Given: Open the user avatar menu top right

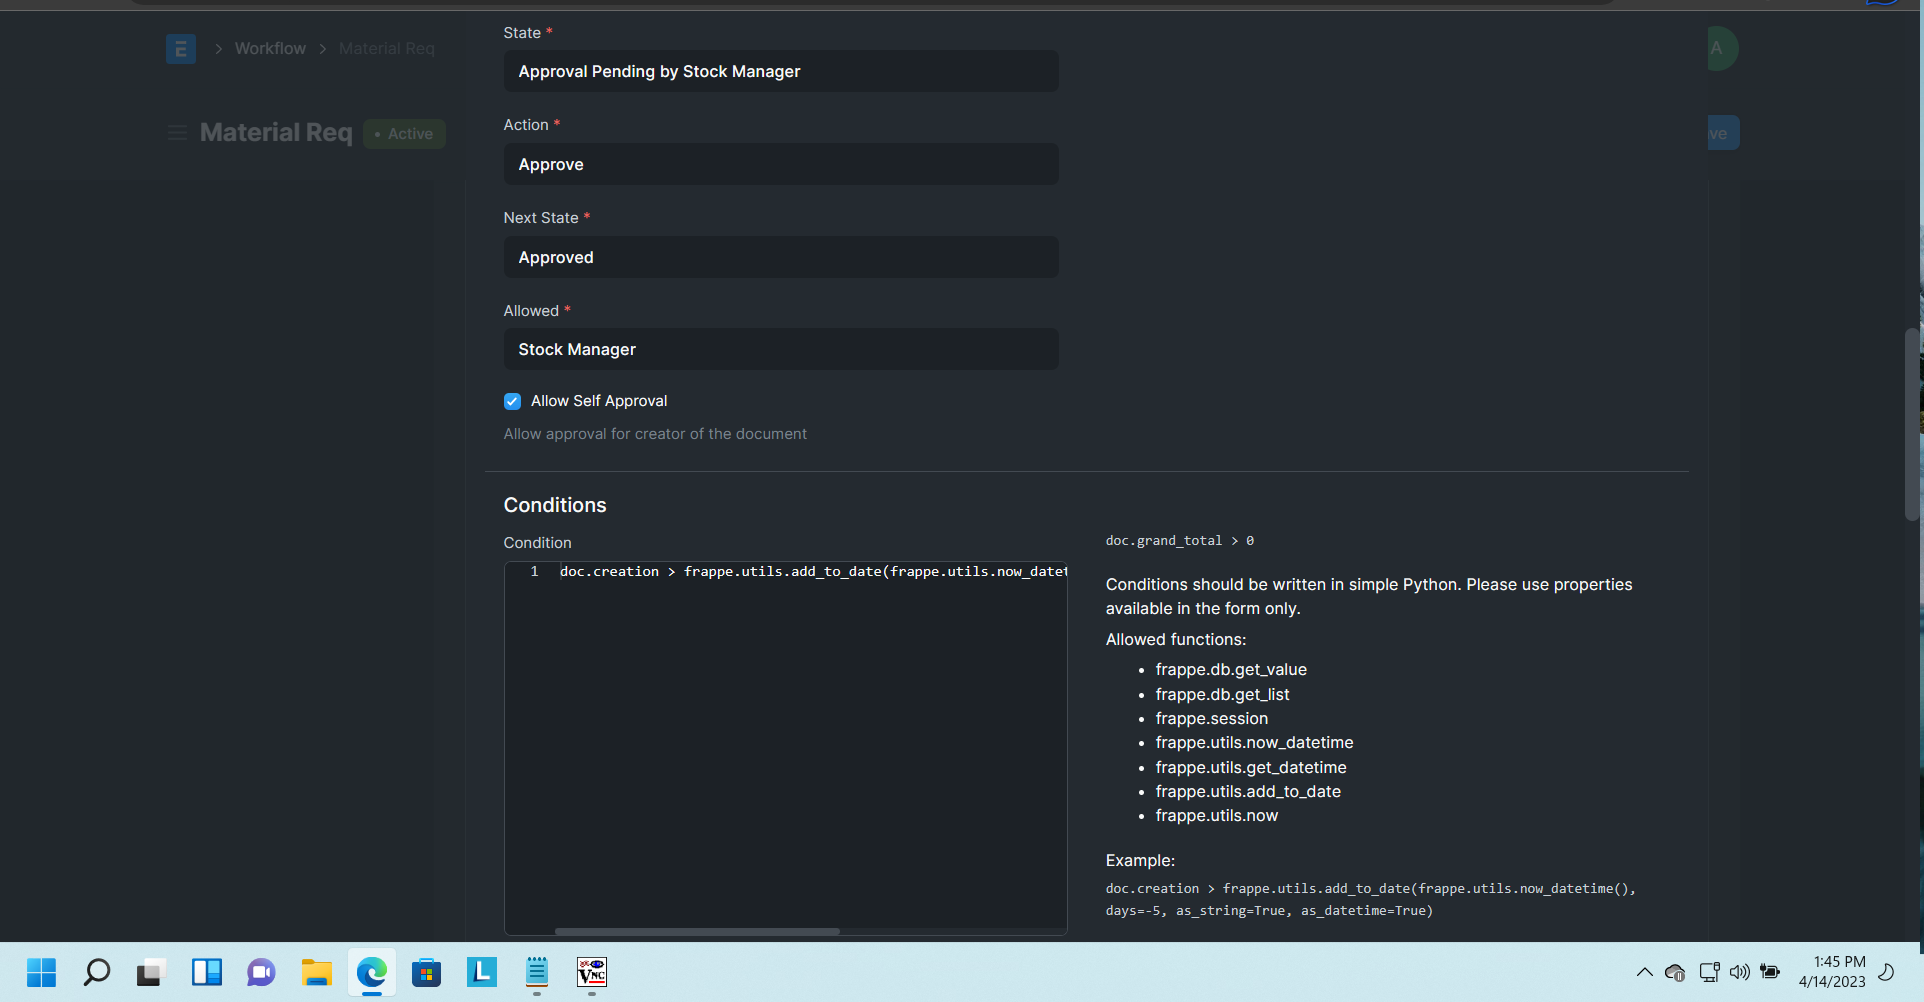Looking at the screenshot, I should 1721,48.
